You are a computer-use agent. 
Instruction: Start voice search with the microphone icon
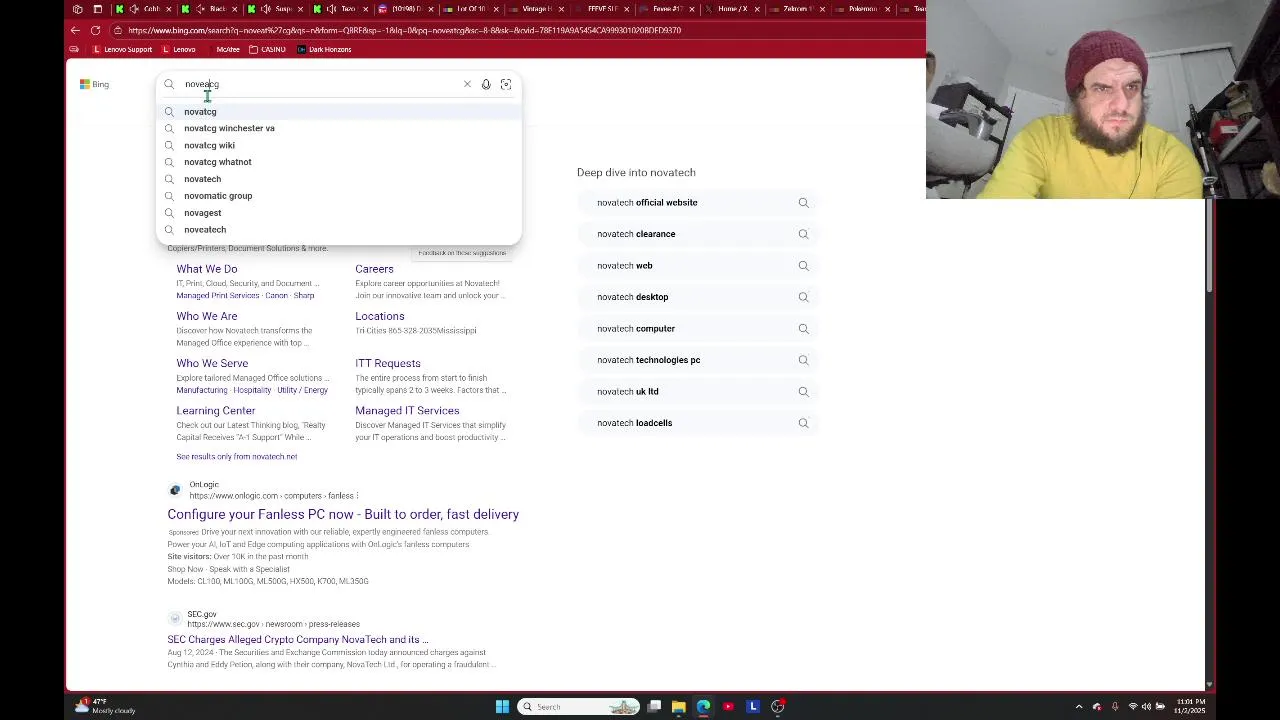[x=486, y=84]
